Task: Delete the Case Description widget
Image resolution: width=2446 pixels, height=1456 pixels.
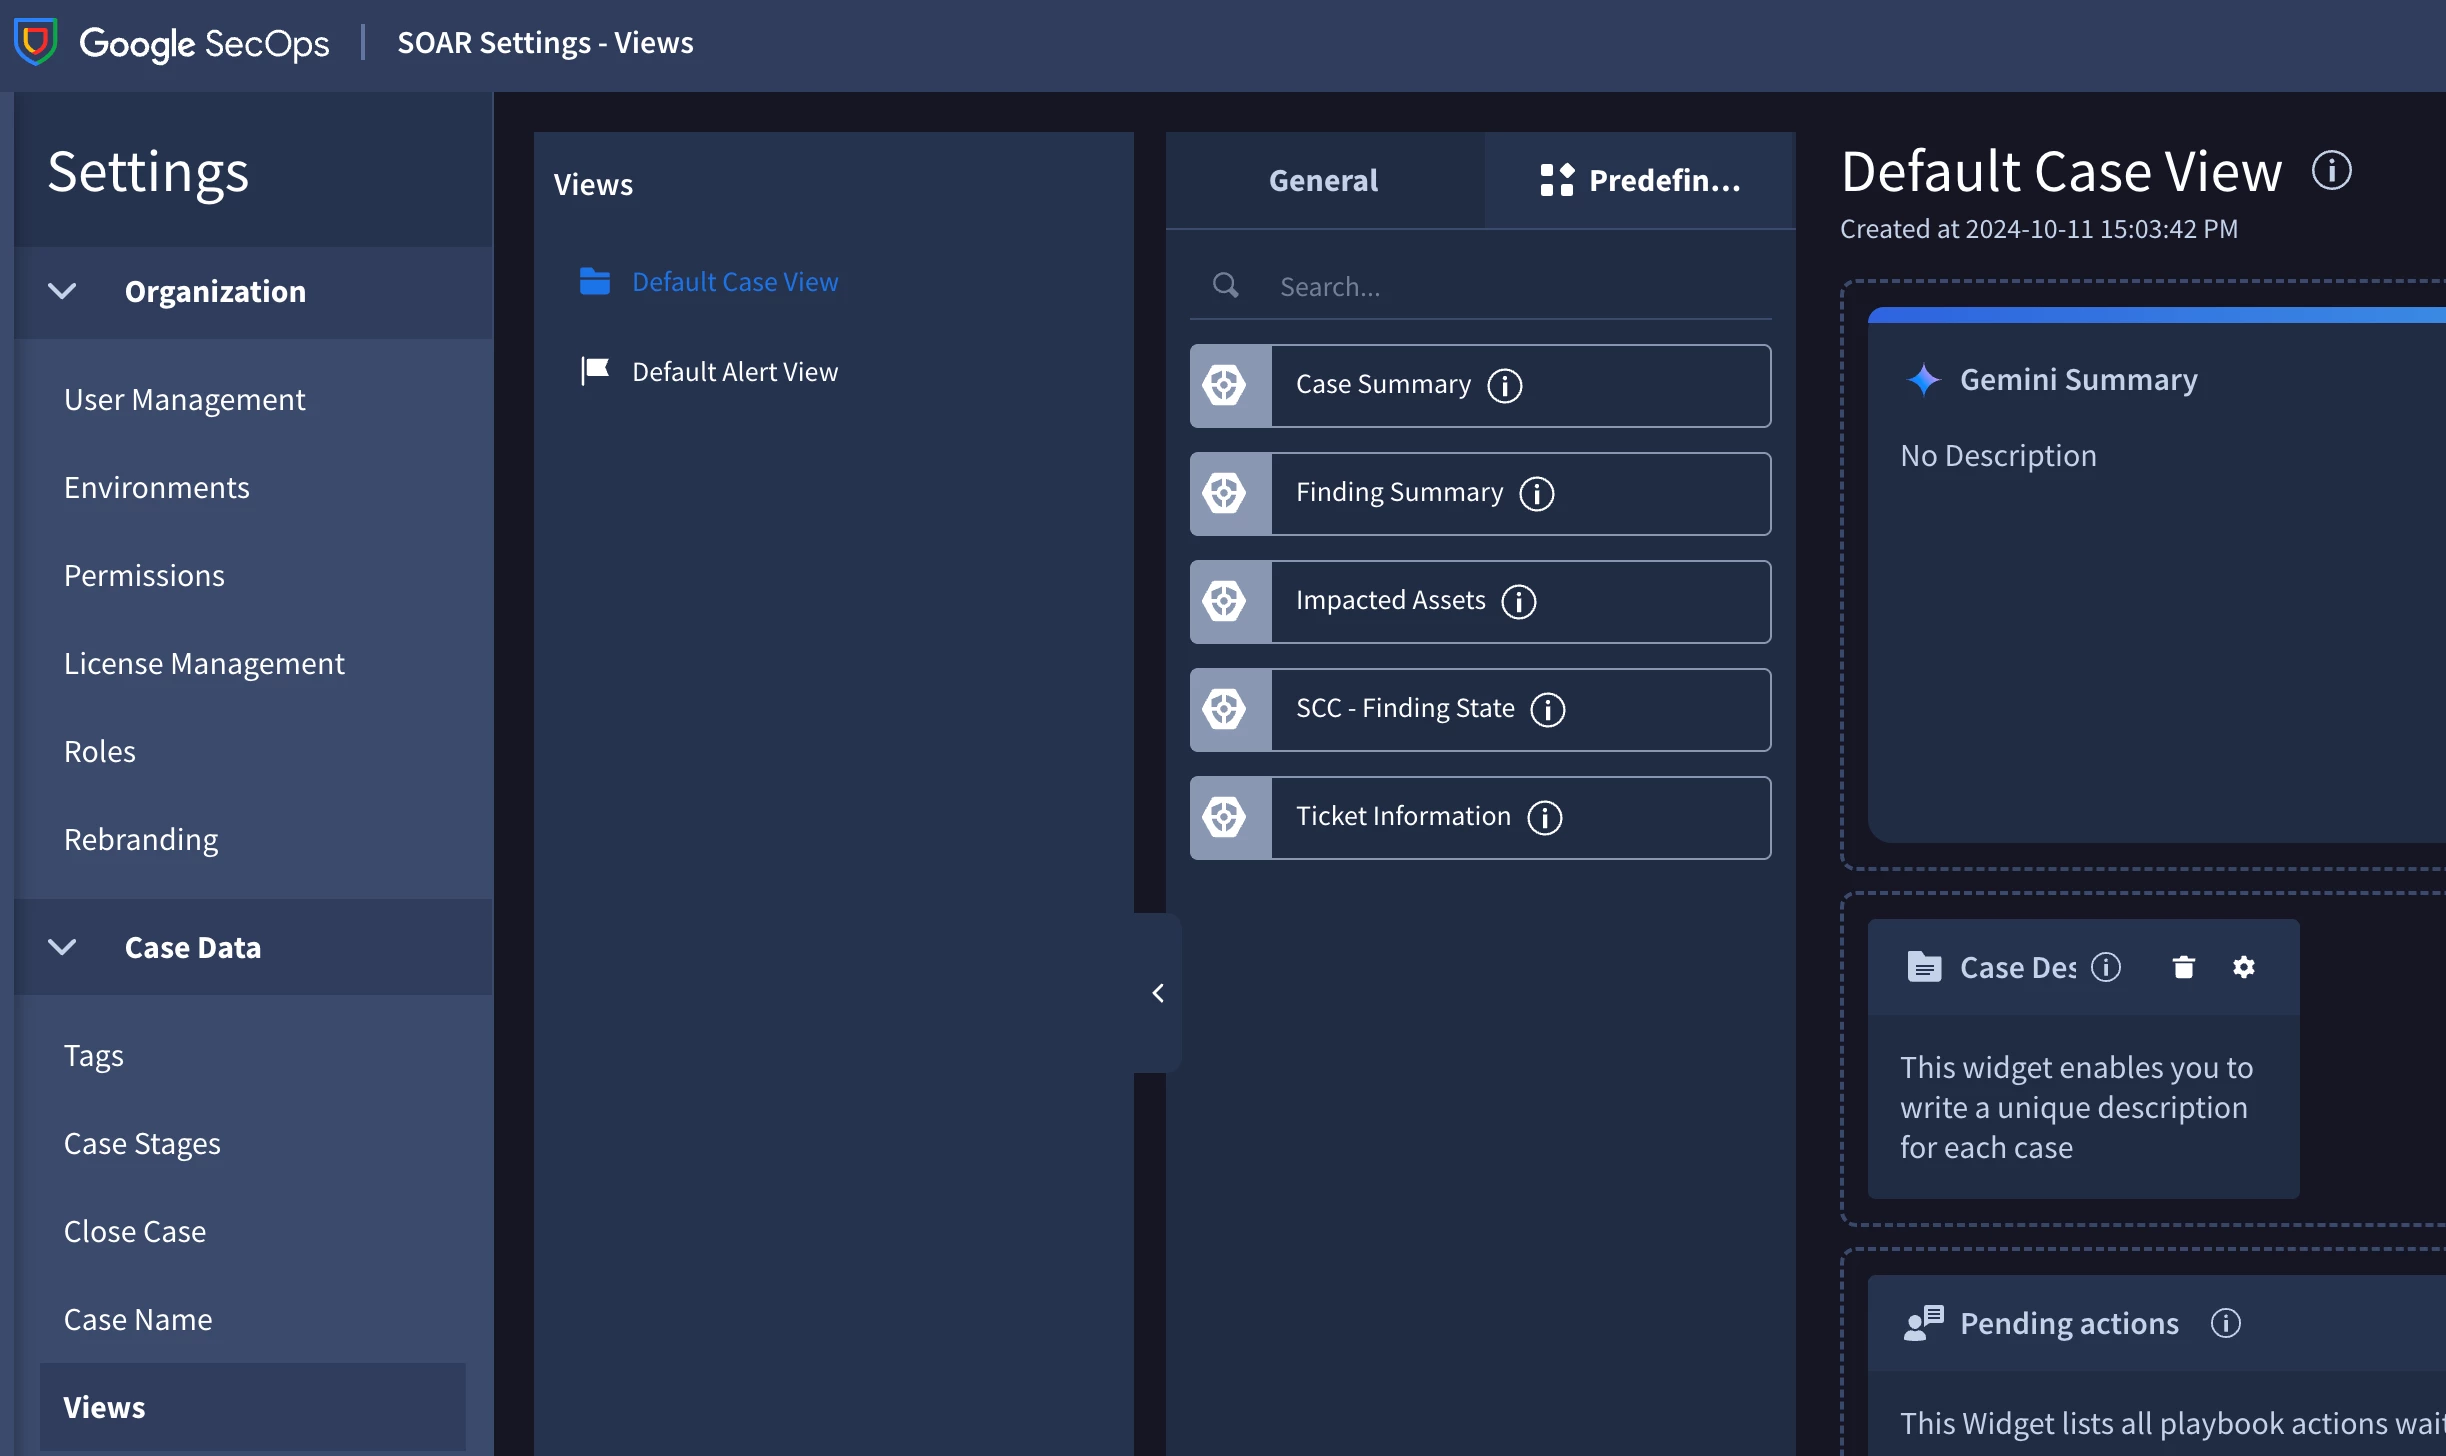Action: coord(2184,967)
